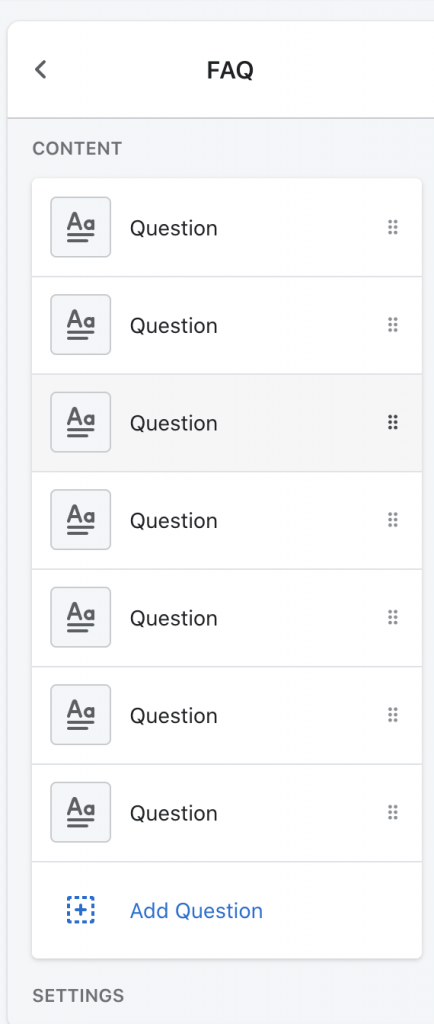Click the drag handle of the fourth Question
This screenshot has width=434, height=1024.
392,520
